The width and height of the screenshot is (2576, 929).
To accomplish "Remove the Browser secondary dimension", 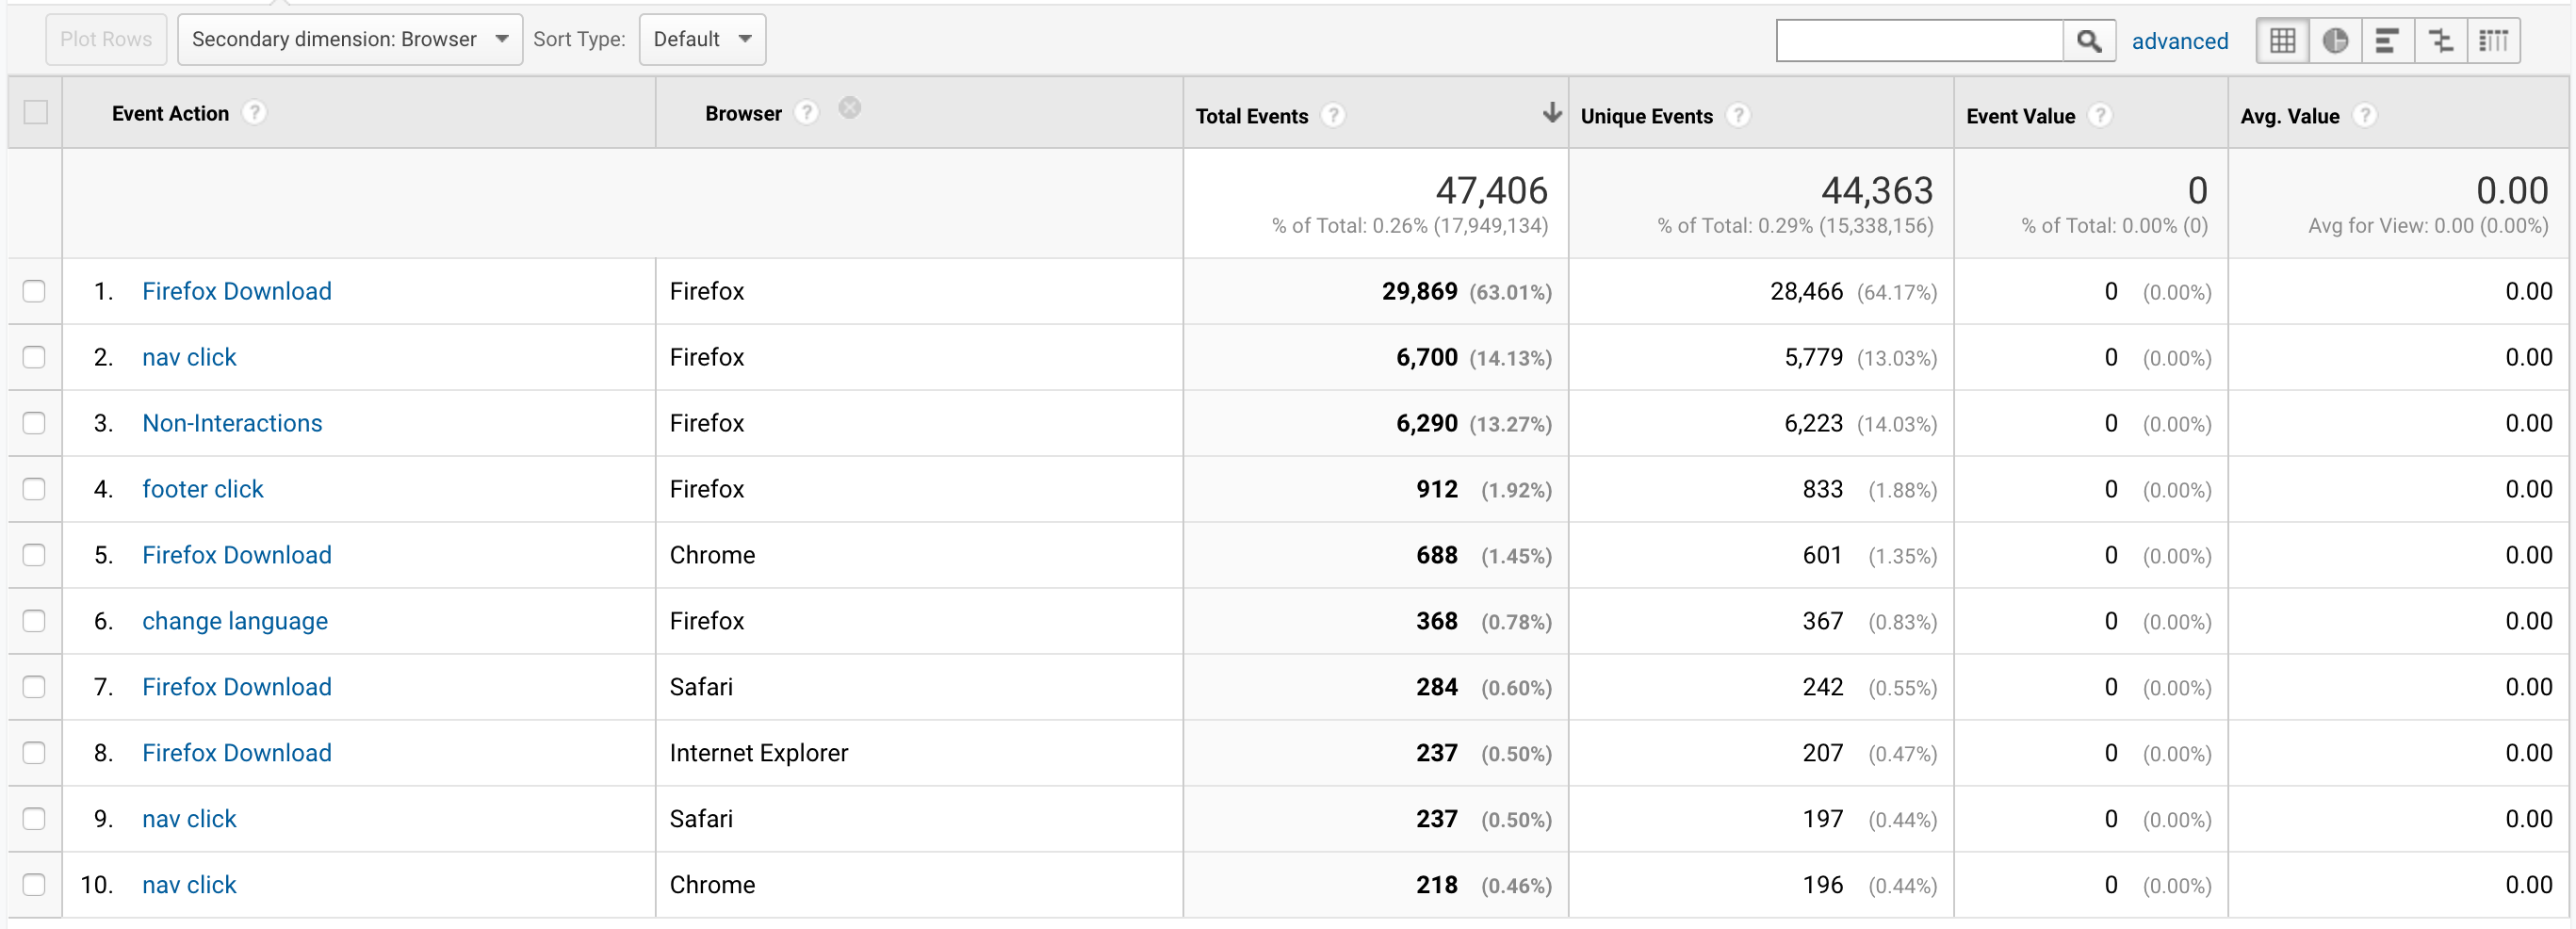I will (850, 108).
